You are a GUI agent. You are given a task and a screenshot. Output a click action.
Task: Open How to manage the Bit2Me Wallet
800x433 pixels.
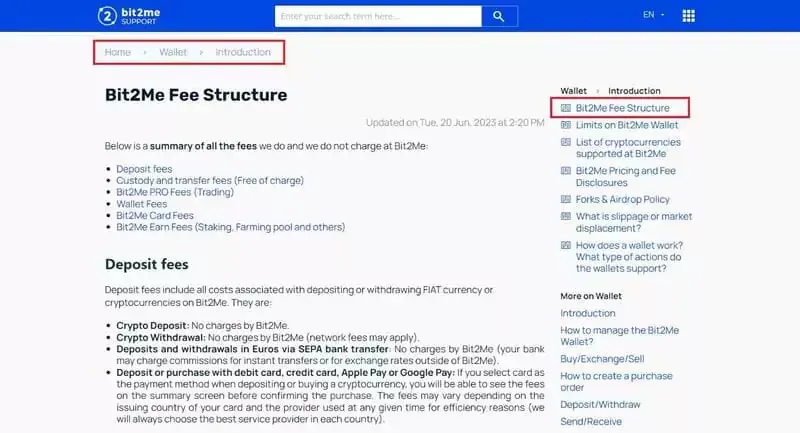620,336
